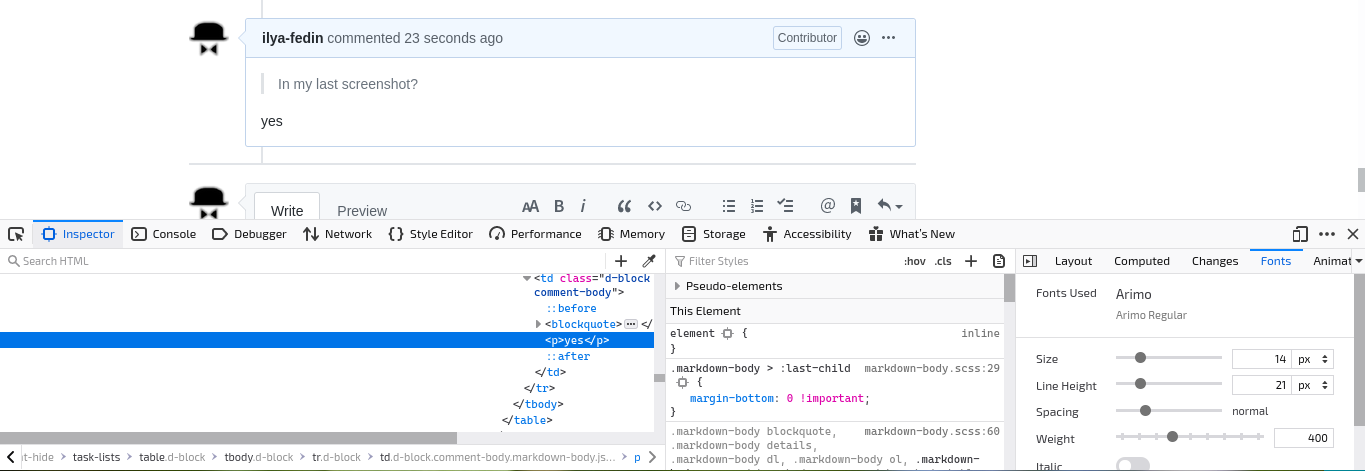Click the Weight value field 400
This screenshot has height=471, width=1365.
coord(1304,438)
